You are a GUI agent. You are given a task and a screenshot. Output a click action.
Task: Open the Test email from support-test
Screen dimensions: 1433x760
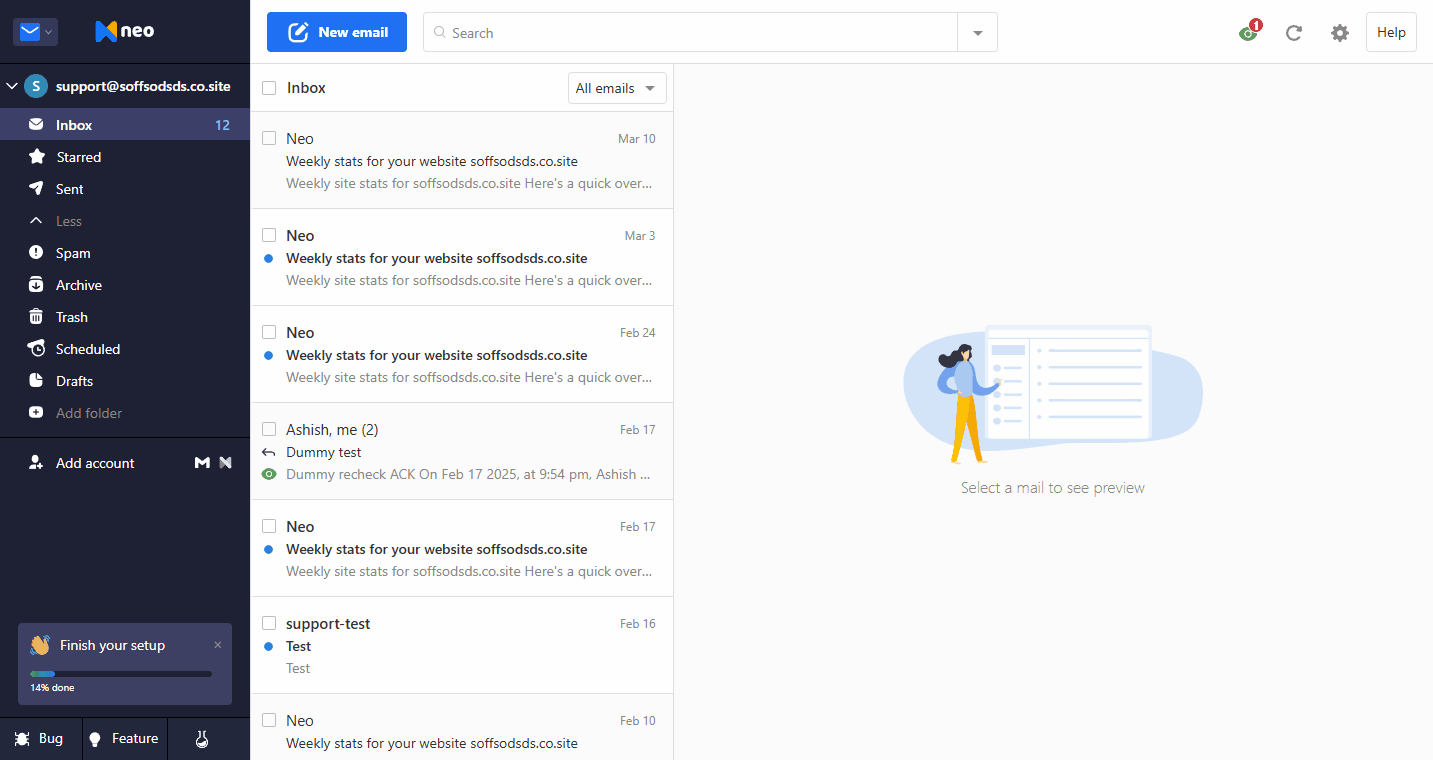(462, 645)
